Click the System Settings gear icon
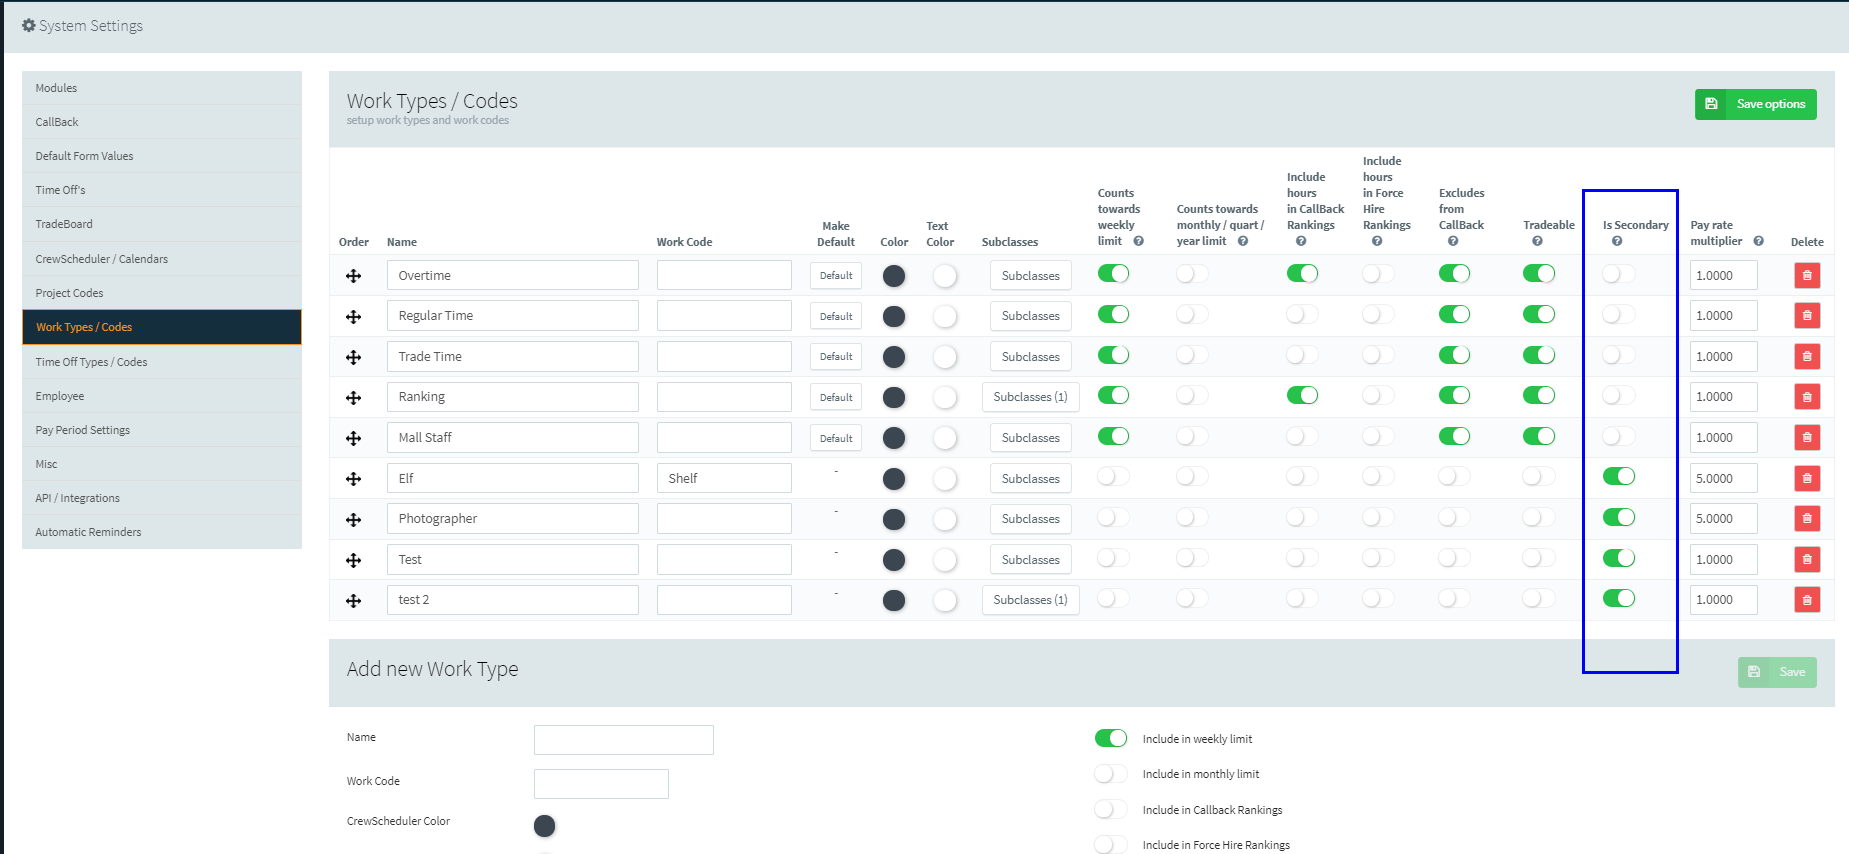 [x=28, y=25]
